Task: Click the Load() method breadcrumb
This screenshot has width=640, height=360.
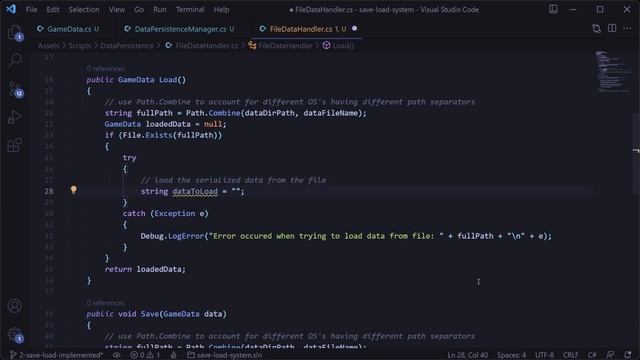Action: (x=338, y=46)
